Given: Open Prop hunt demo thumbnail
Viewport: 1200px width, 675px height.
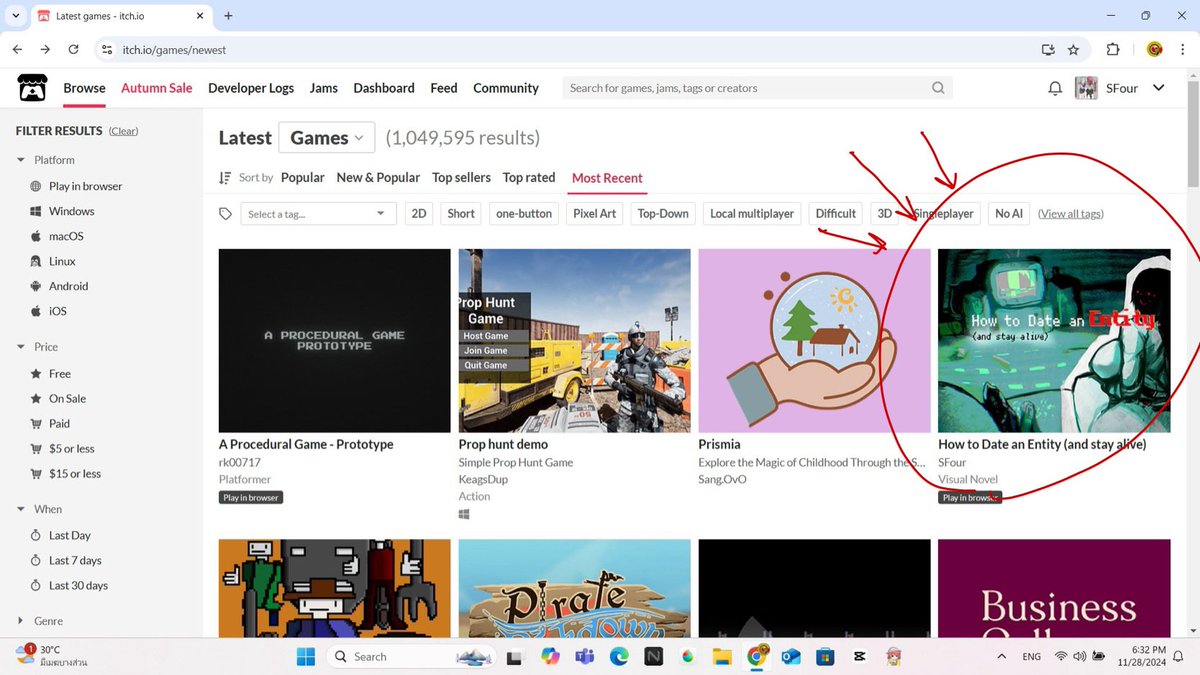Looking at the screenshot, I should click(x=574, y=340).
